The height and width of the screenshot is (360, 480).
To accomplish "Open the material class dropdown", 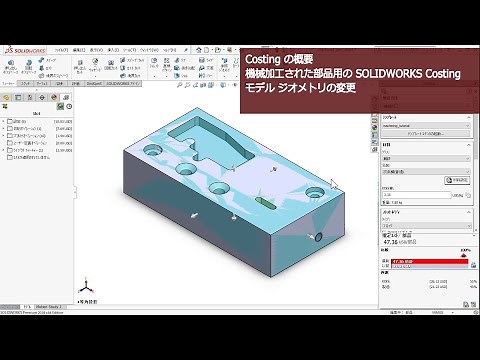I will [x=426, y=159].
